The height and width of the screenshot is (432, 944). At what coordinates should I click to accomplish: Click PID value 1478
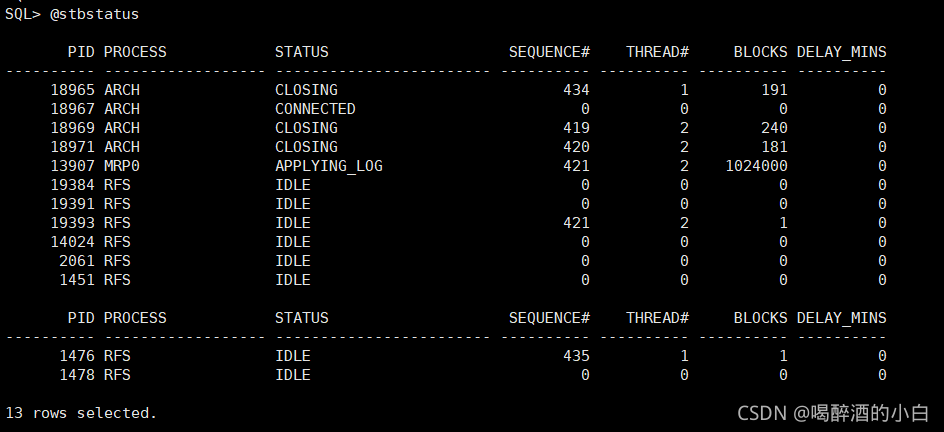77,375
